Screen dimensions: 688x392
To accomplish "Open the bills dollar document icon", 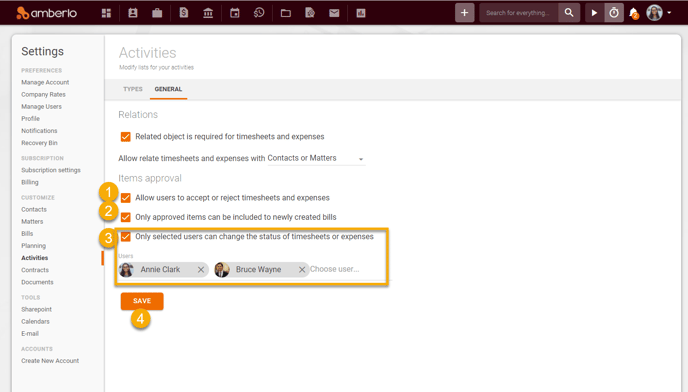I will pos(183,13).
